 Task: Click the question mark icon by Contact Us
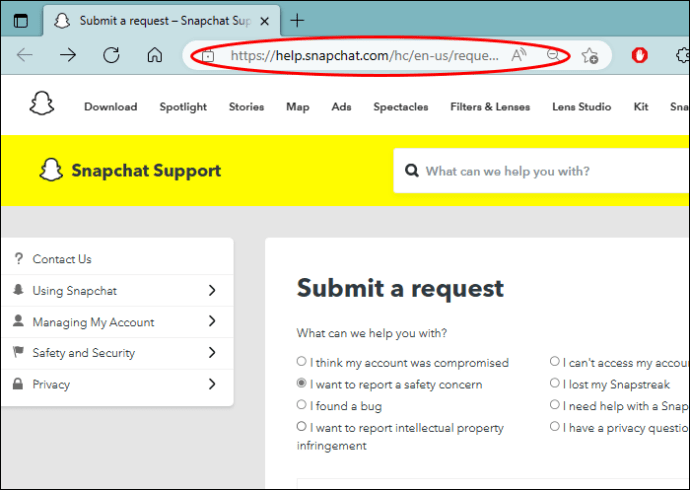pos(18,258)
